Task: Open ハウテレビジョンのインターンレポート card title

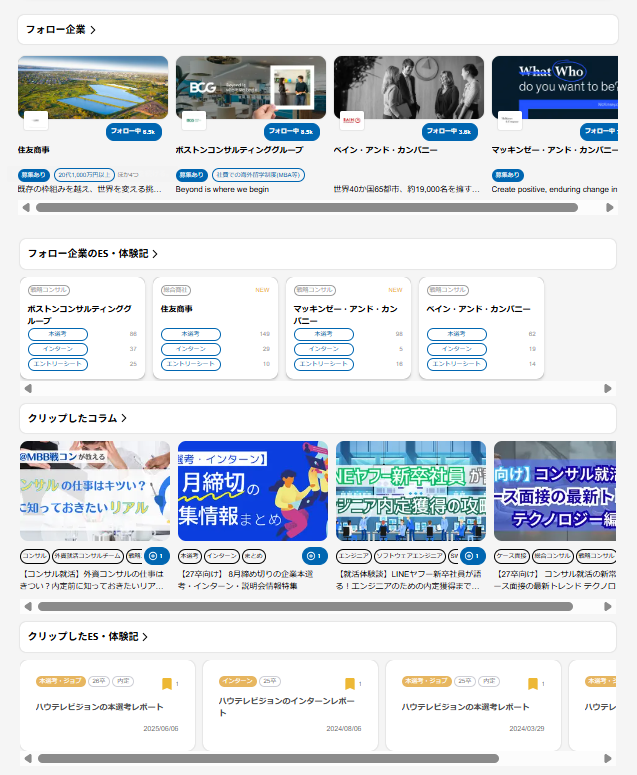Action: click(x=287, y=707)
